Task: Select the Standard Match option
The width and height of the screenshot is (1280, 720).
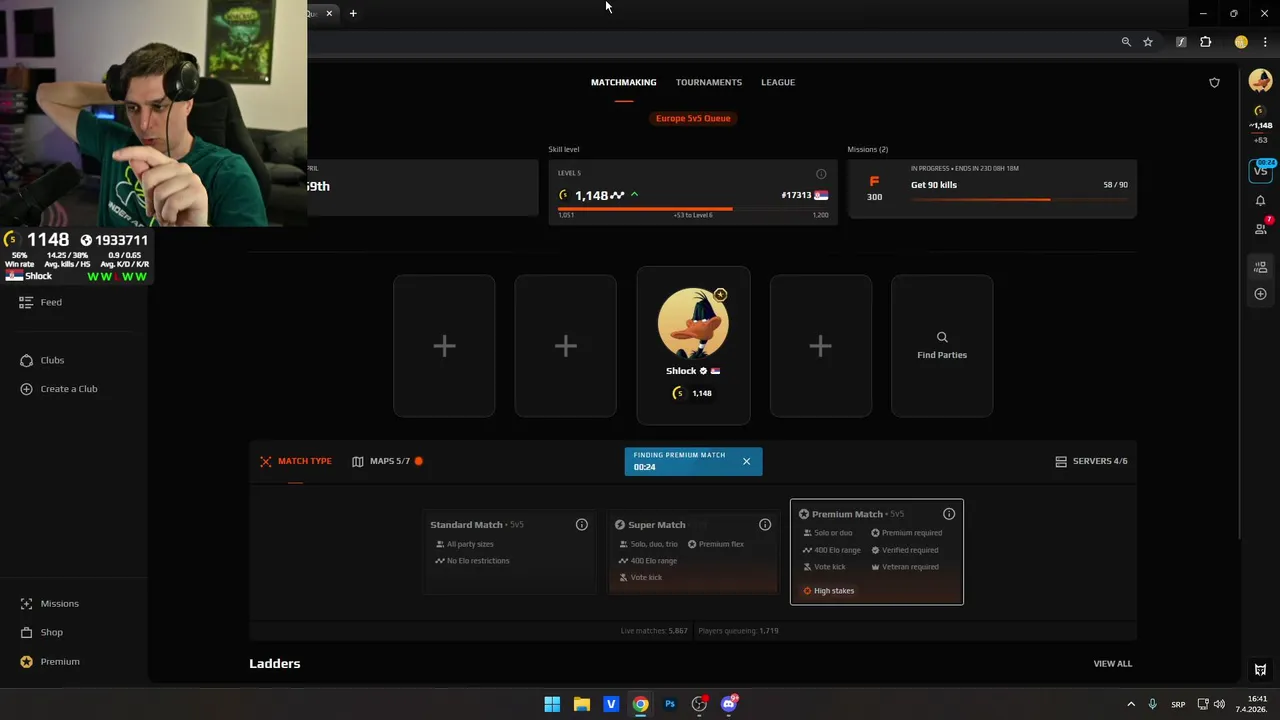Action: 509,552
